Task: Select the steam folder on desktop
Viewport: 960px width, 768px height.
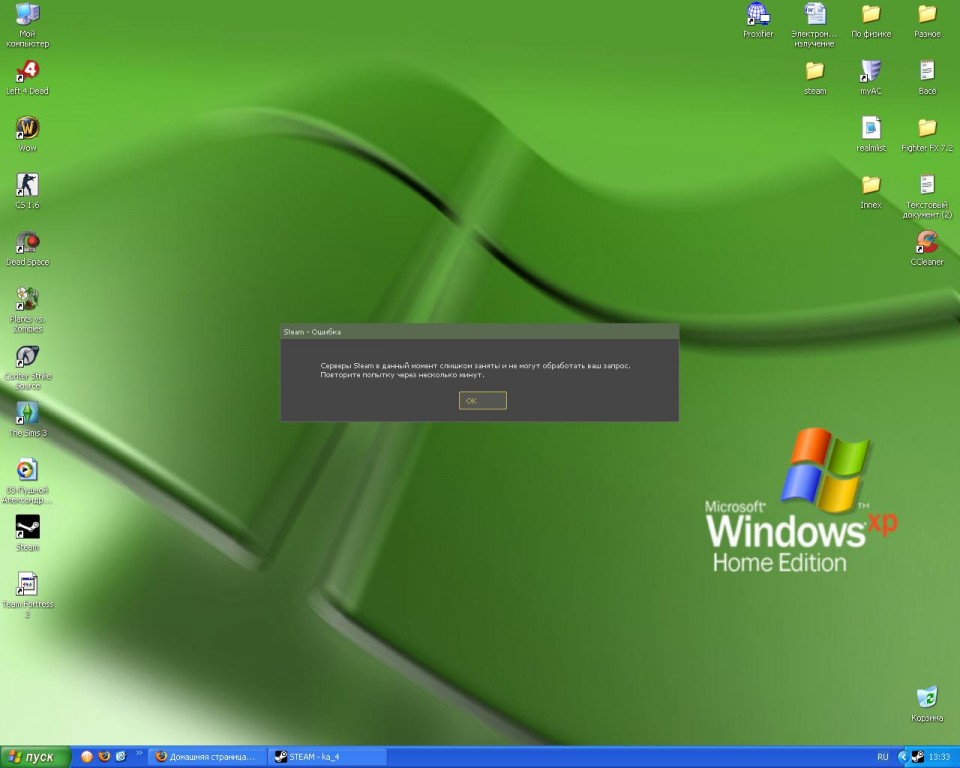Action: [814, 77]
